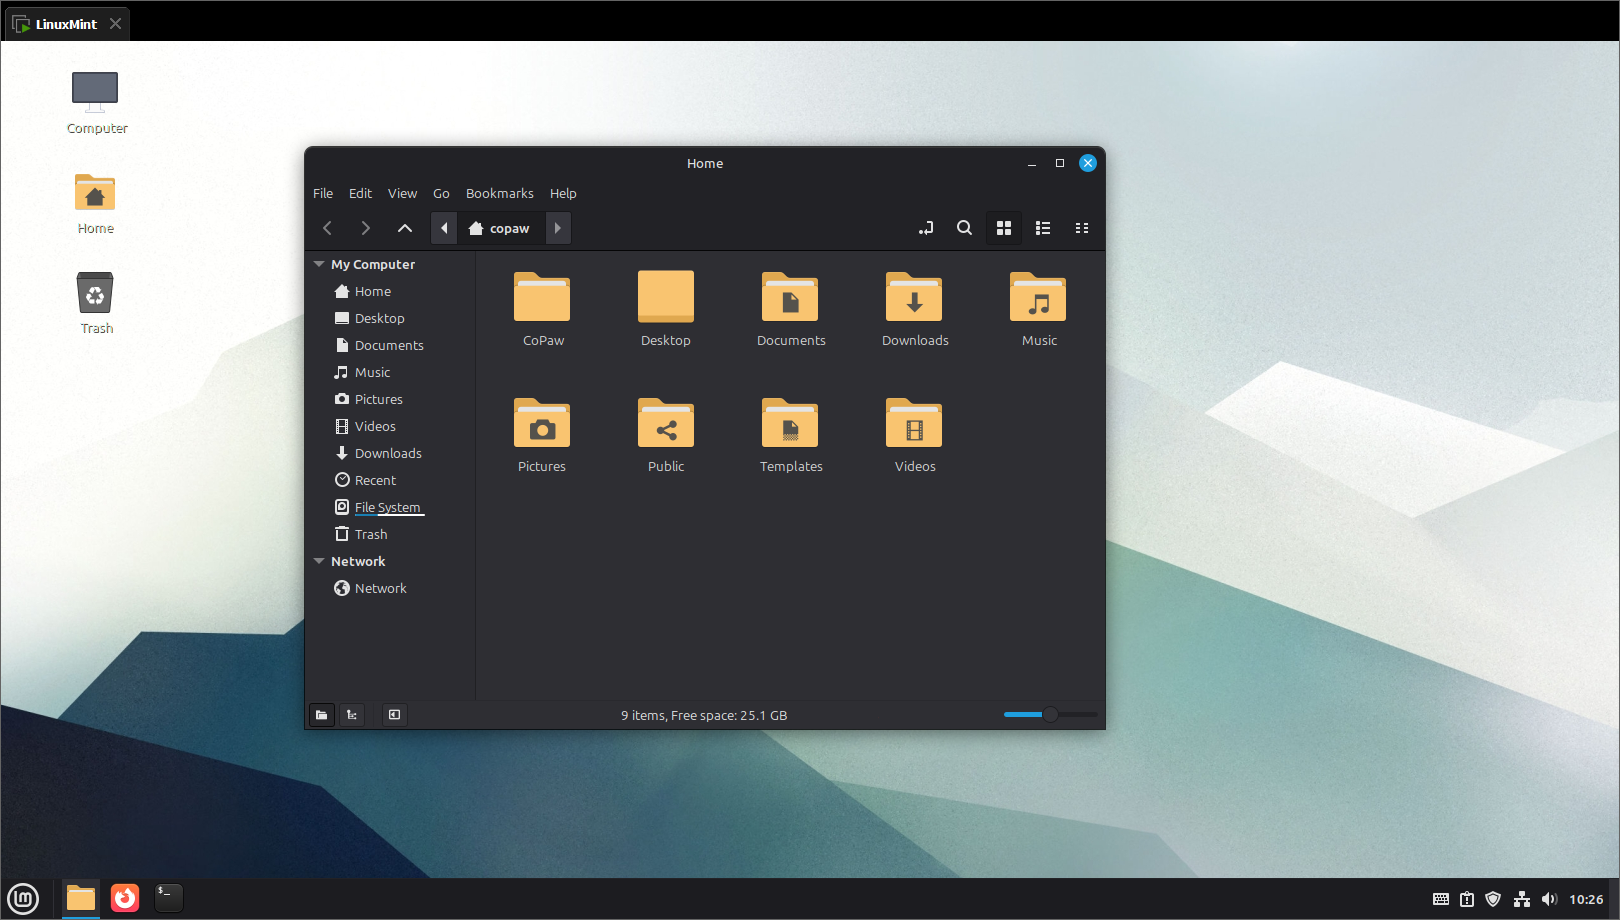Open the Trash icon on desktop
Screen dimensions: 1620x920
tap(95, 294)
